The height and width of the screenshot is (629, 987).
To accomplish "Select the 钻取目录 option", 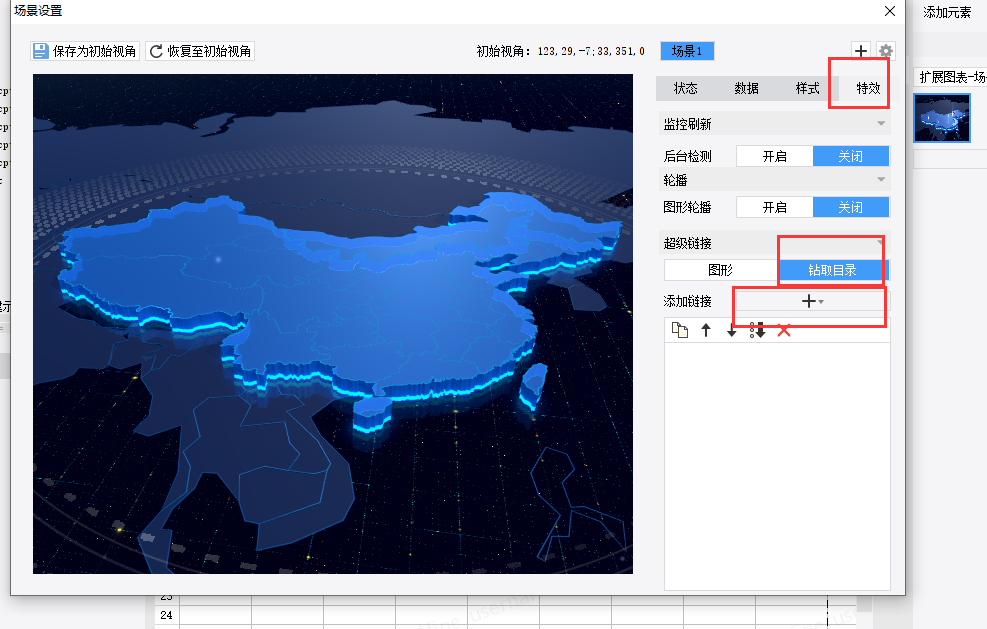I will click(833, 270).
